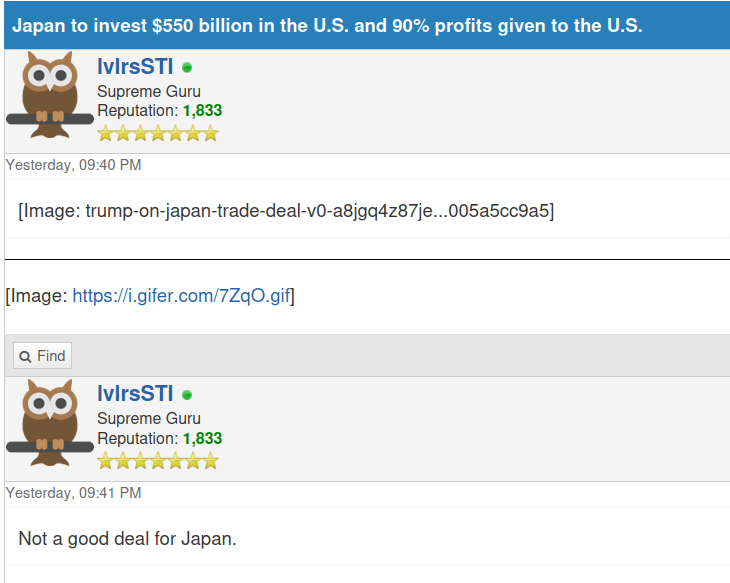730x583 pixels.
Task: Click the second post's owl avatar
Action: click(50, 423)
